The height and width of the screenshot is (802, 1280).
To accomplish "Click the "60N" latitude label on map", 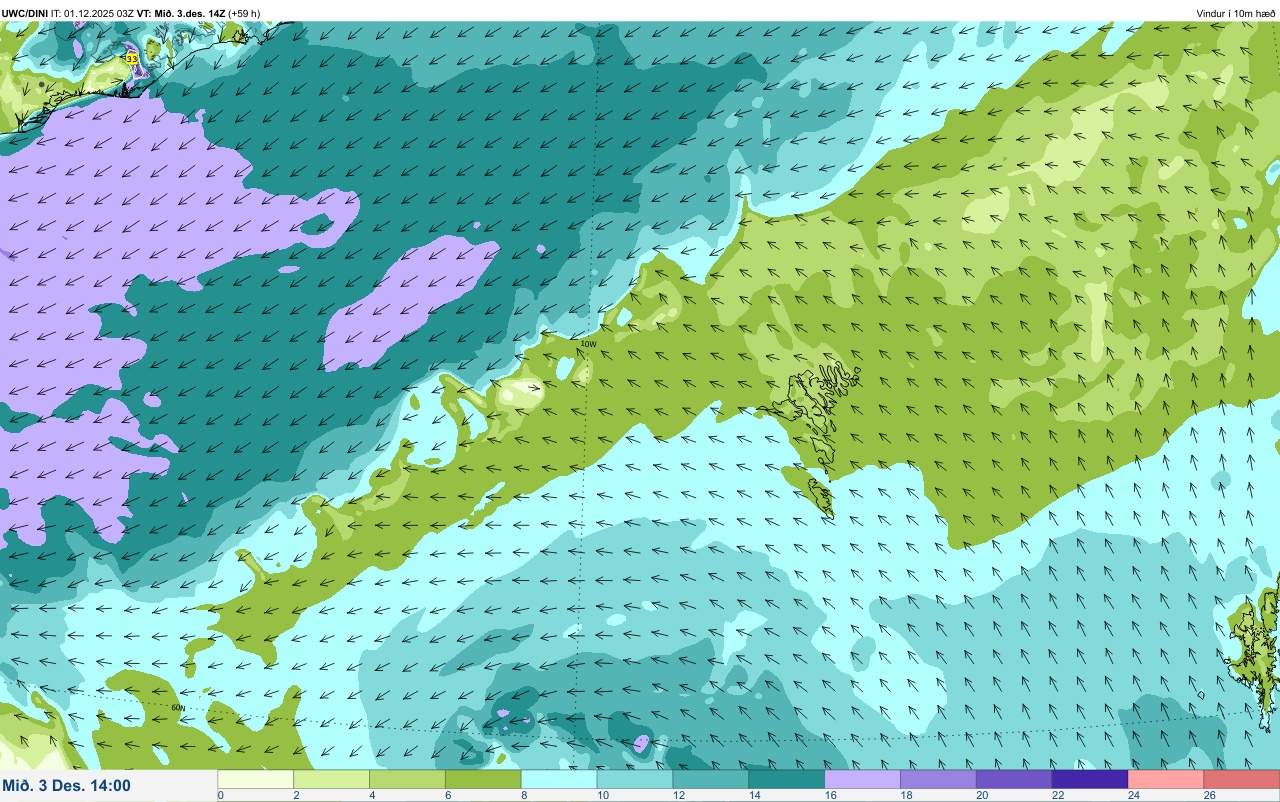I will tap(178, 707).
